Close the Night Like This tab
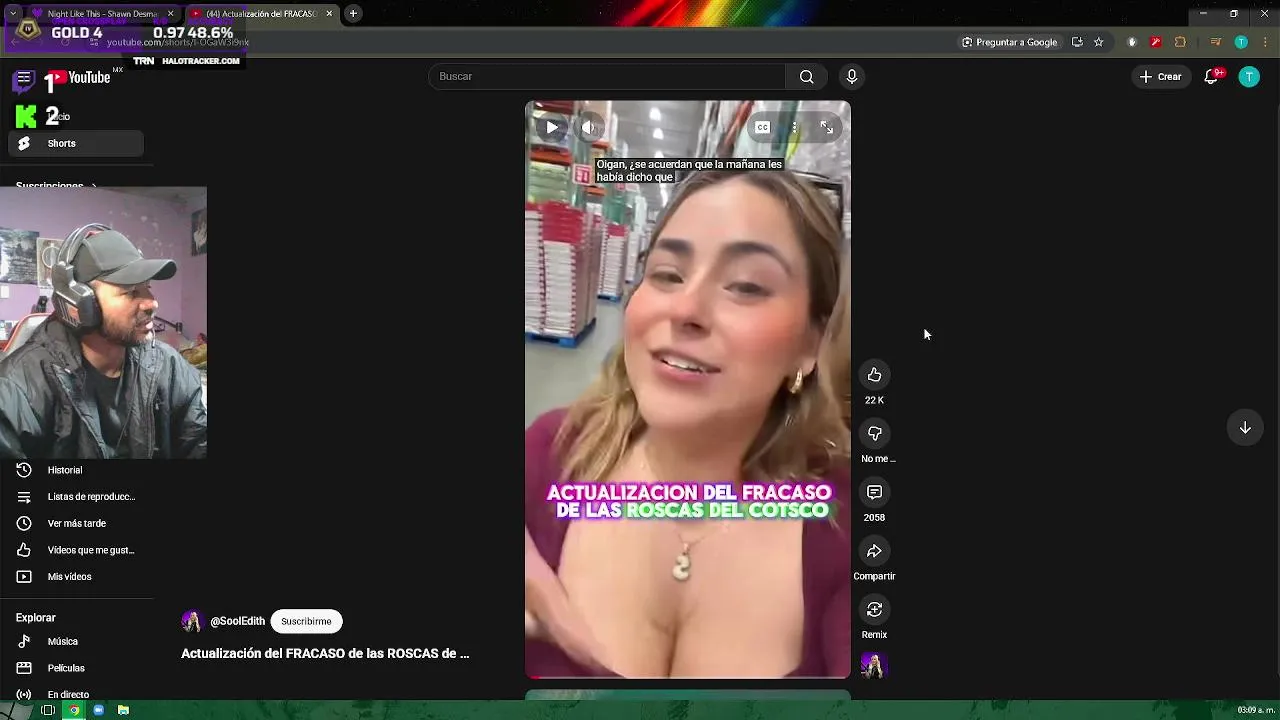 (170, 14)
